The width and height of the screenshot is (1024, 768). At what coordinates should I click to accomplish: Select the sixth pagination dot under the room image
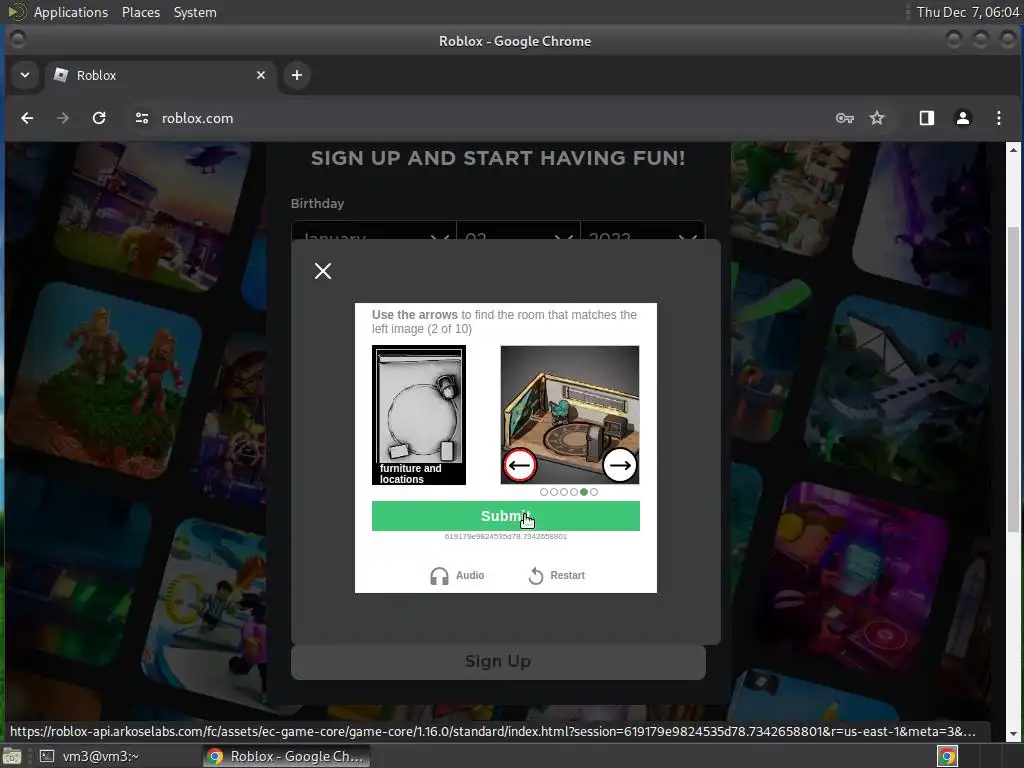(594, 492)
